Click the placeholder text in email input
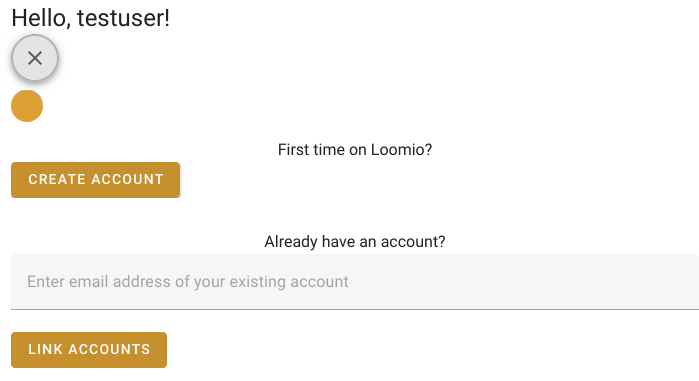The width and height of the screenshot is (699, 381). tap(188, 282)
